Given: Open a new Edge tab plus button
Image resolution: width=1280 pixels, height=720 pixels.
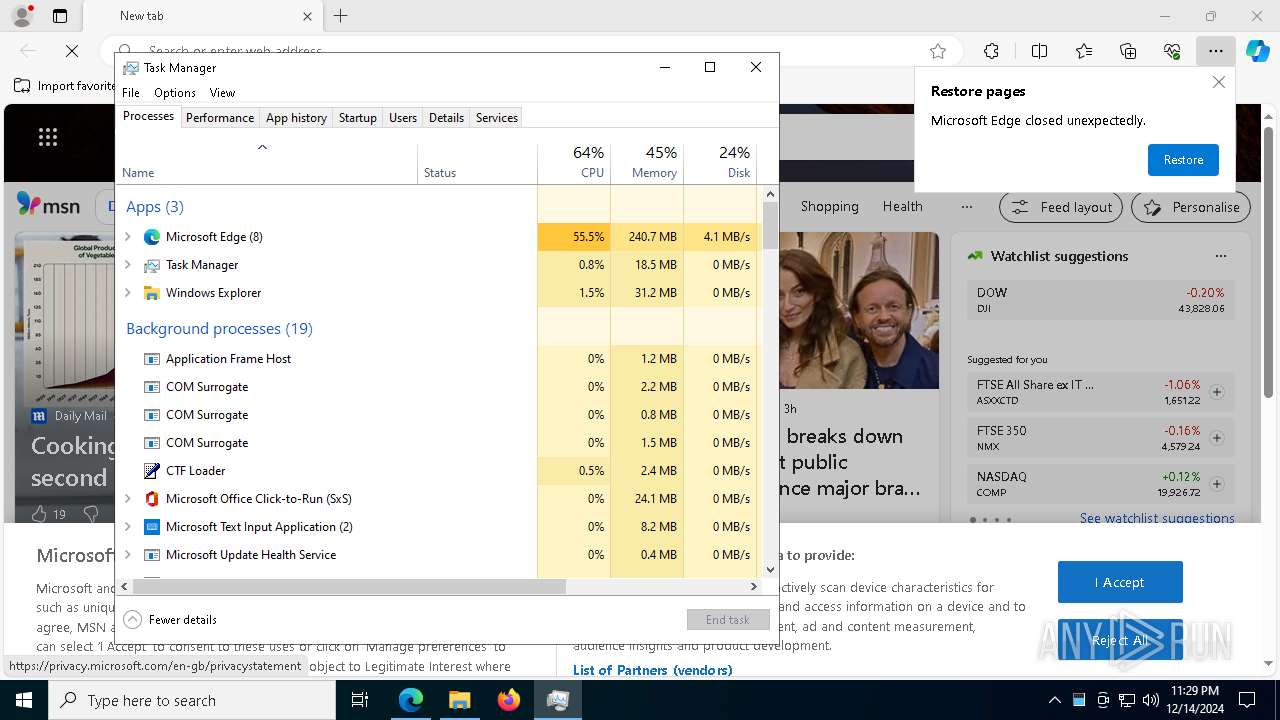Looking at the screenshot, I should [x=341, y=16].
